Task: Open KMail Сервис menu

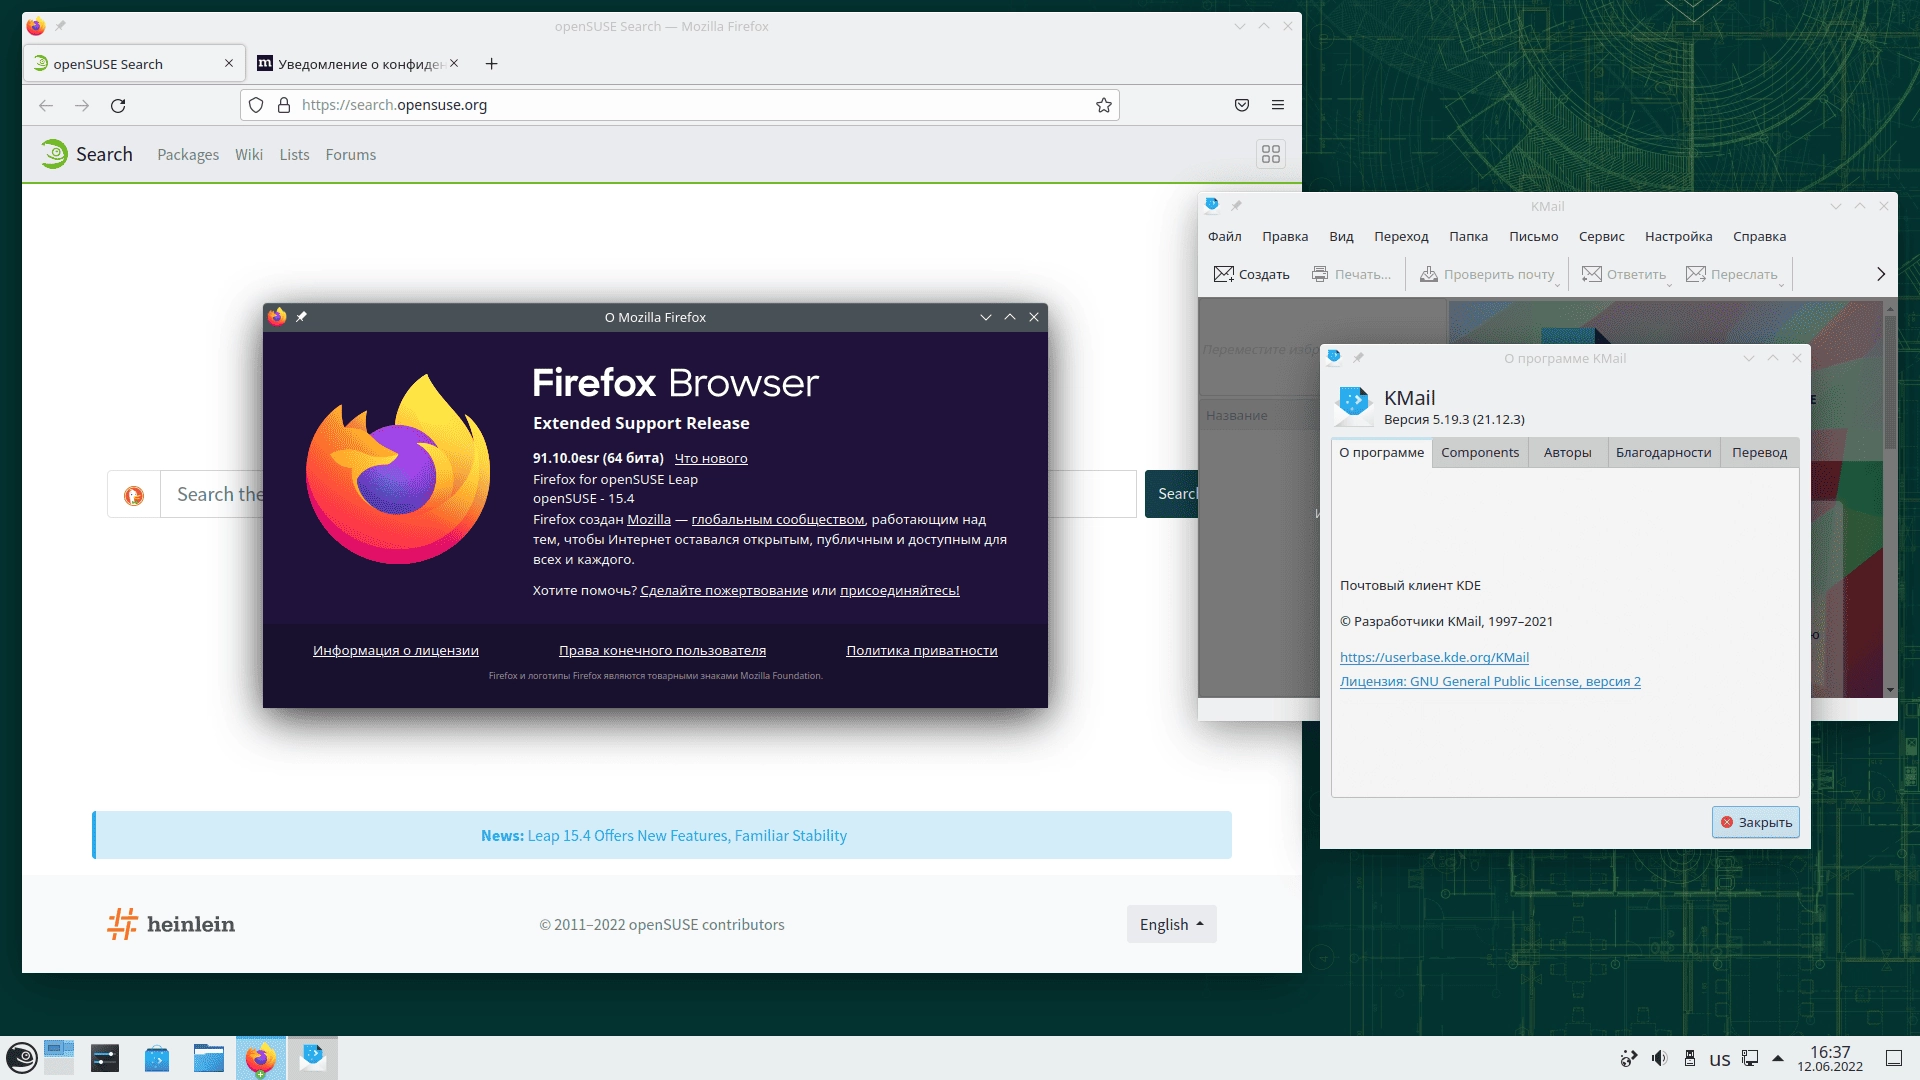Action: tap(1601, 237)
